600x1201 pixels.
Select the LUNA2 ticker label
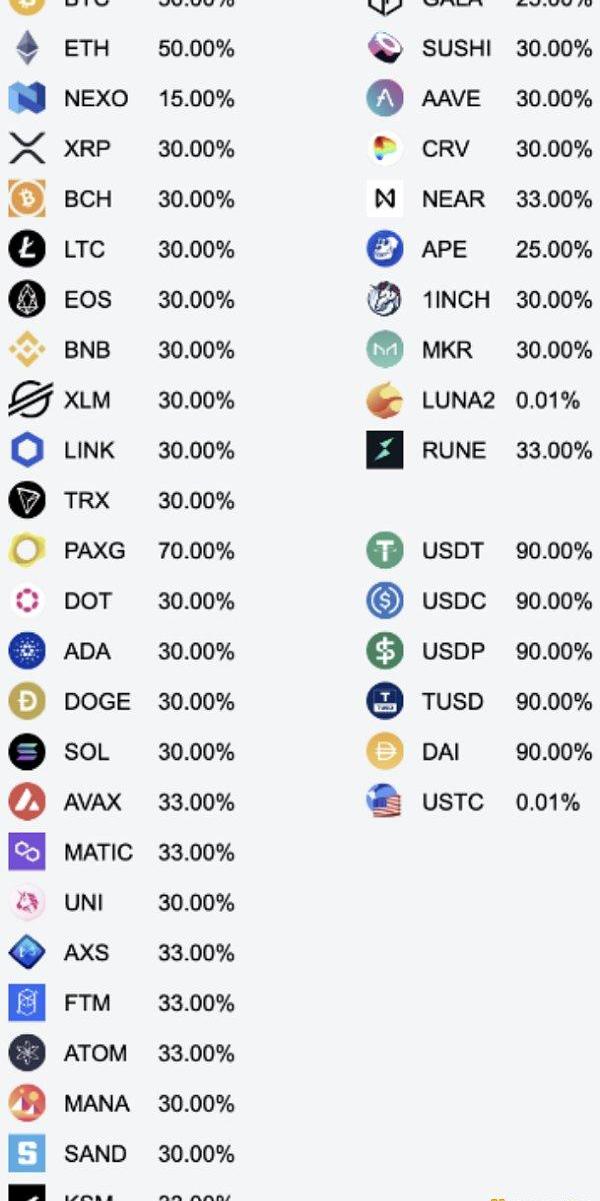pyautogui.click(x=458, y=400)
